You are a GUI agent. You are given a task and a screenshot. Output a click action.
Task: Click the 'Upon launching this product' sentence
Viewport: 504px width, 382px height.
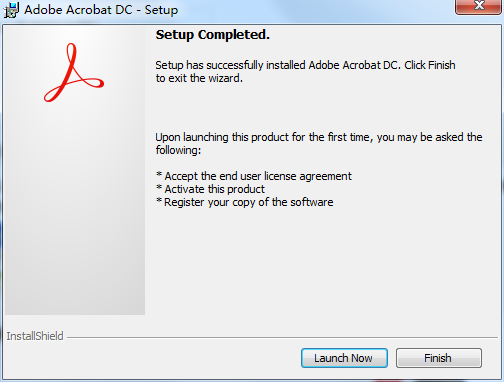tap(319, 137)
